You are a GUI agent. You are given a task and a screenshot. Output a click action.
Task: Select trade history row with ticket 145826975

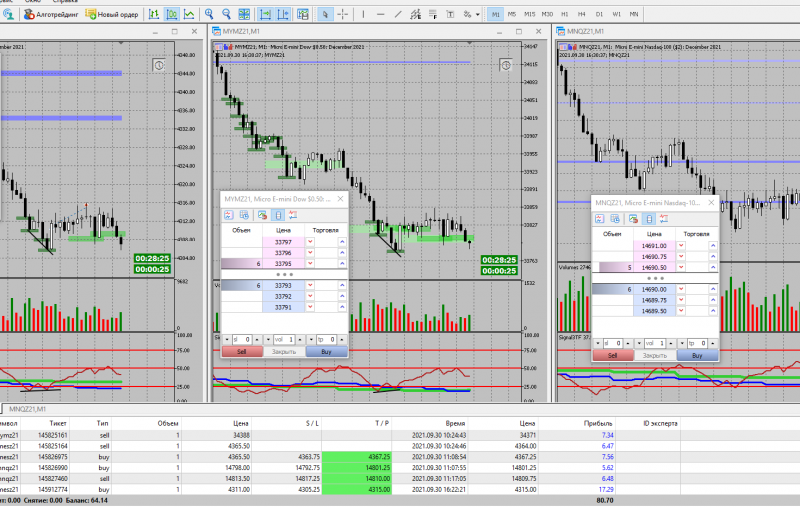pyautogui.click(x=399, y=457)
